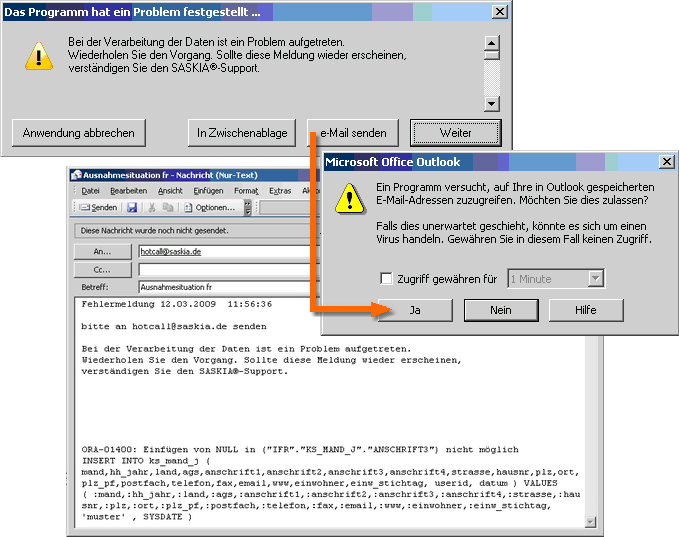Open the Einfügen menu
The image size is (679, 537).
point(208,190)
